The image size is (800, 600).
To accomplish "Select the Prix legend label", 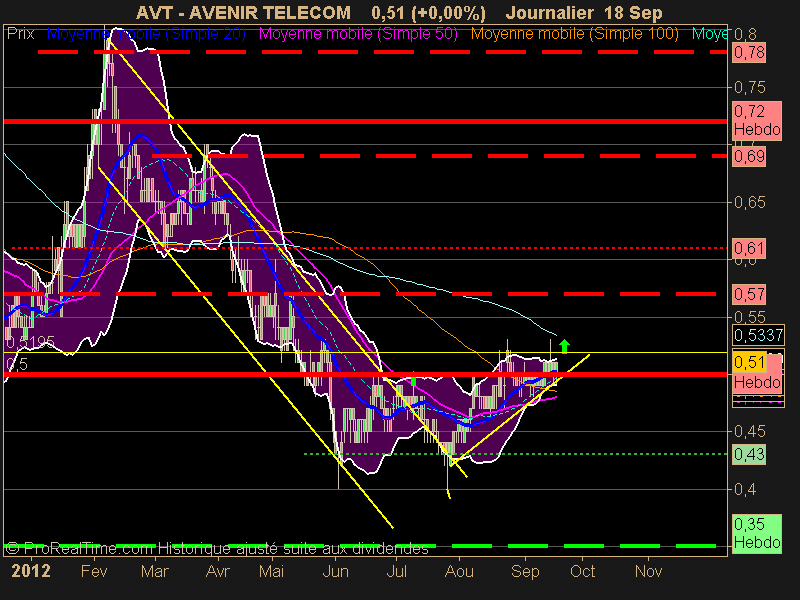I will 20,34.
